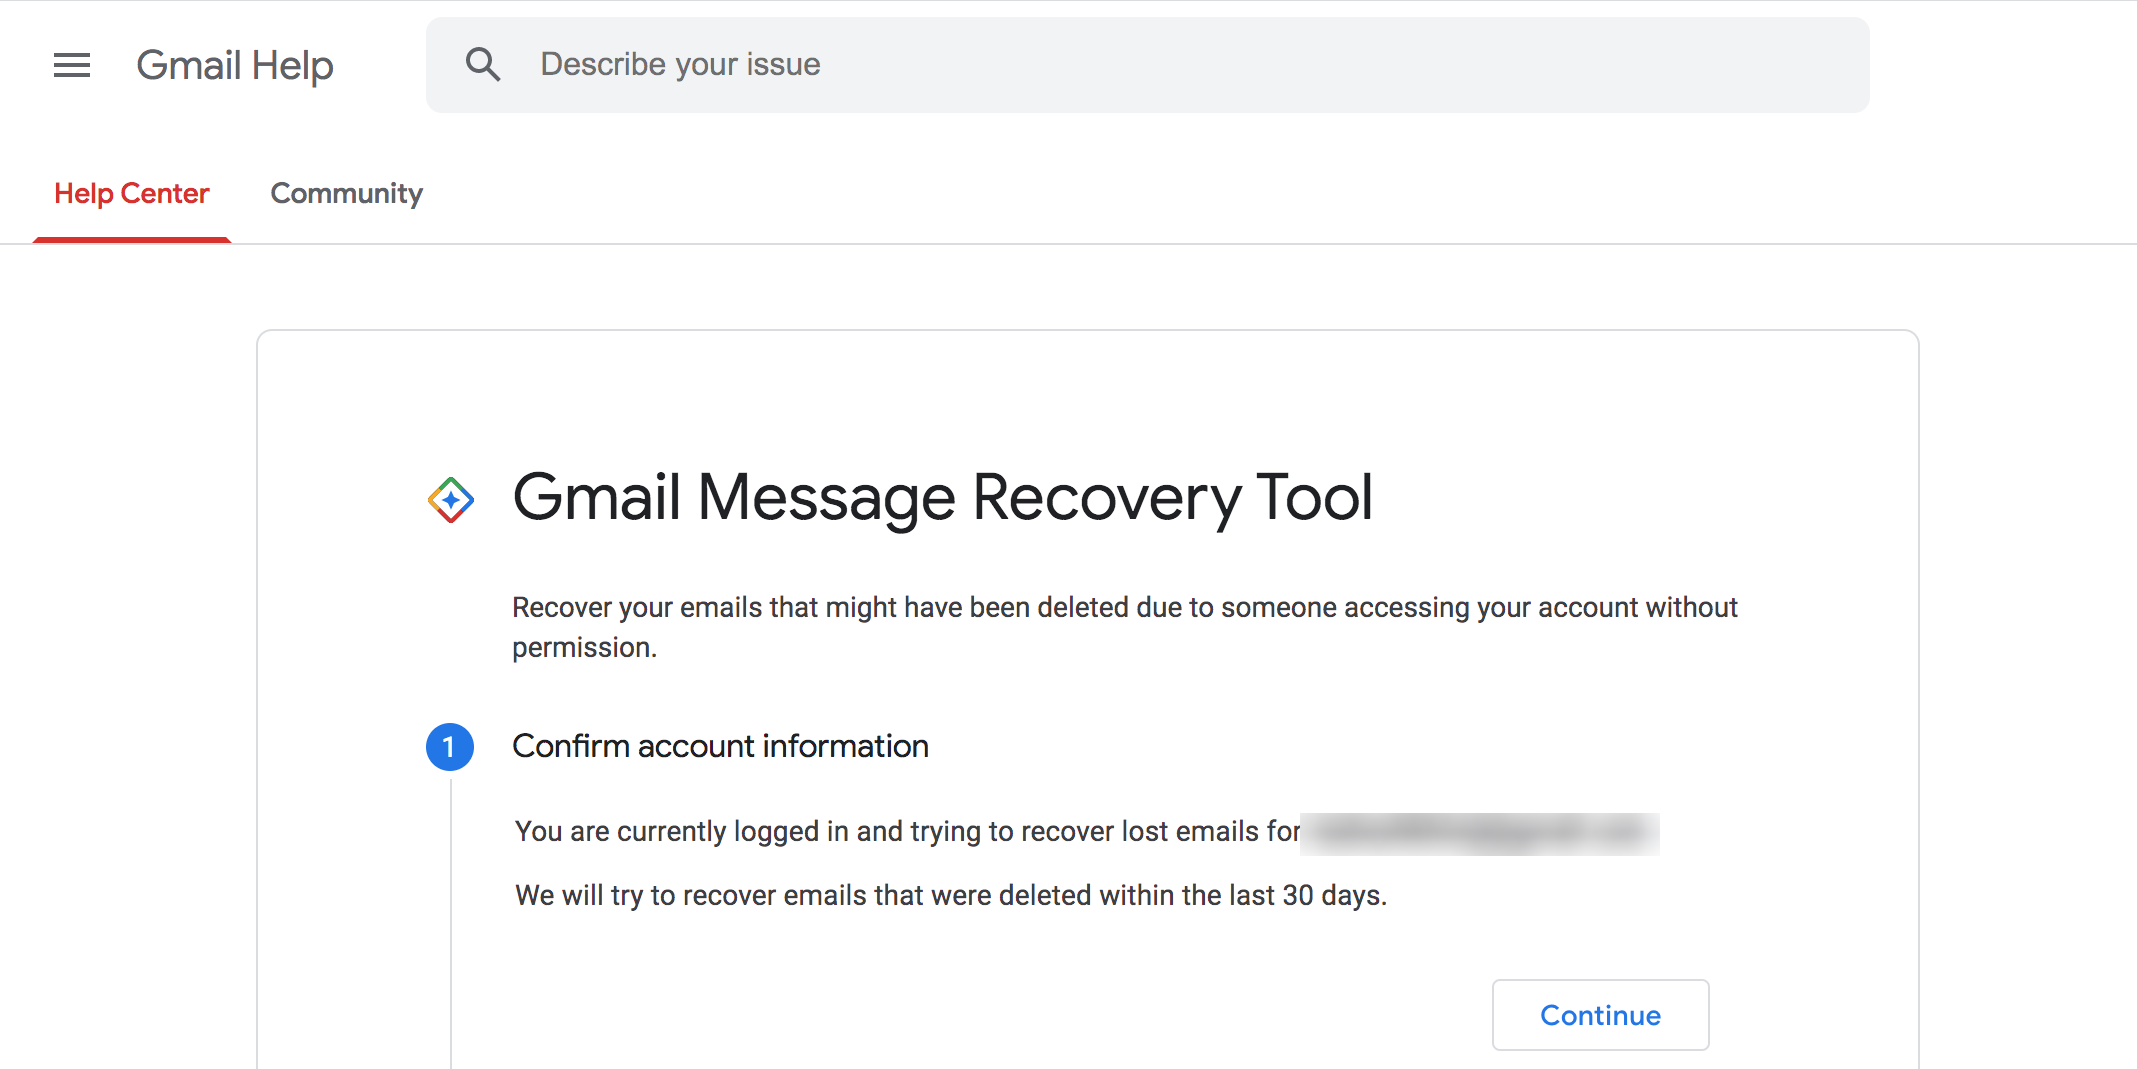Click the red underline beneath Help Center
Image resolution: width=2137 pixels, height=1069 pixels.
coord(131,239)
